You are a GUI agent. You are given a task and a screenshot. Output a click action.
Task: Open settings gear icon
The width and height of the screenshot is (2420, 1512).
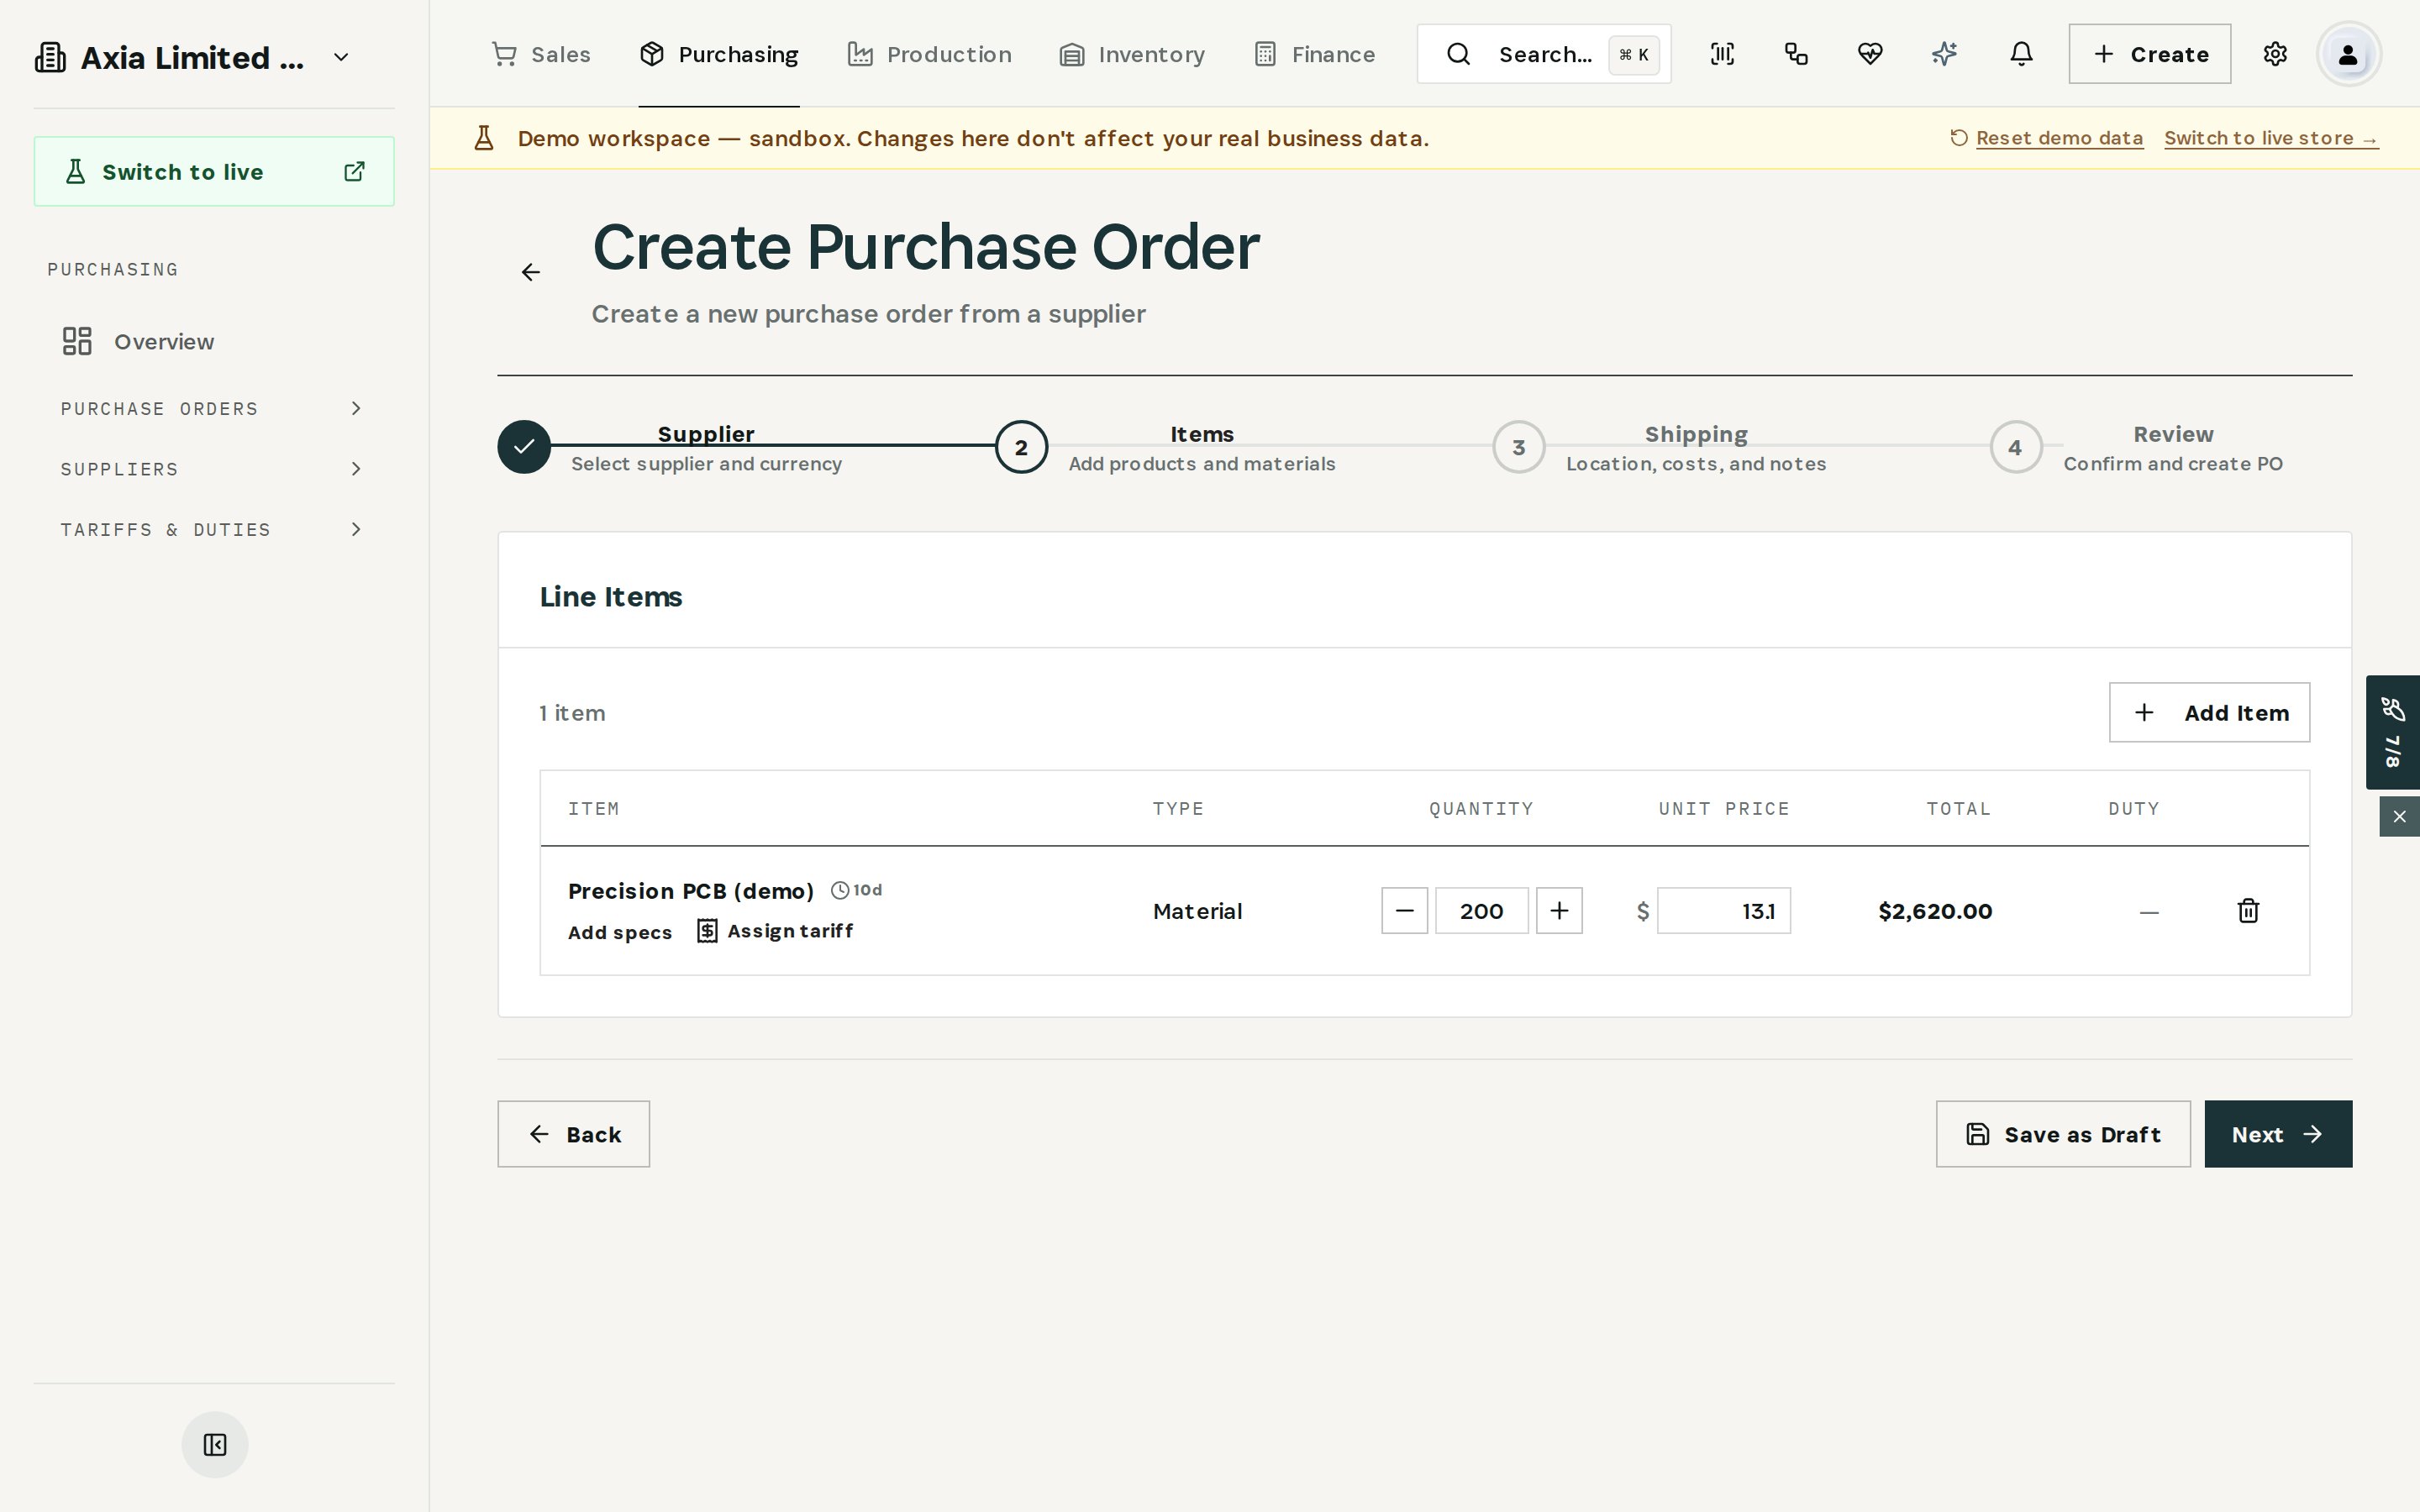click(x=2275, y=54)
